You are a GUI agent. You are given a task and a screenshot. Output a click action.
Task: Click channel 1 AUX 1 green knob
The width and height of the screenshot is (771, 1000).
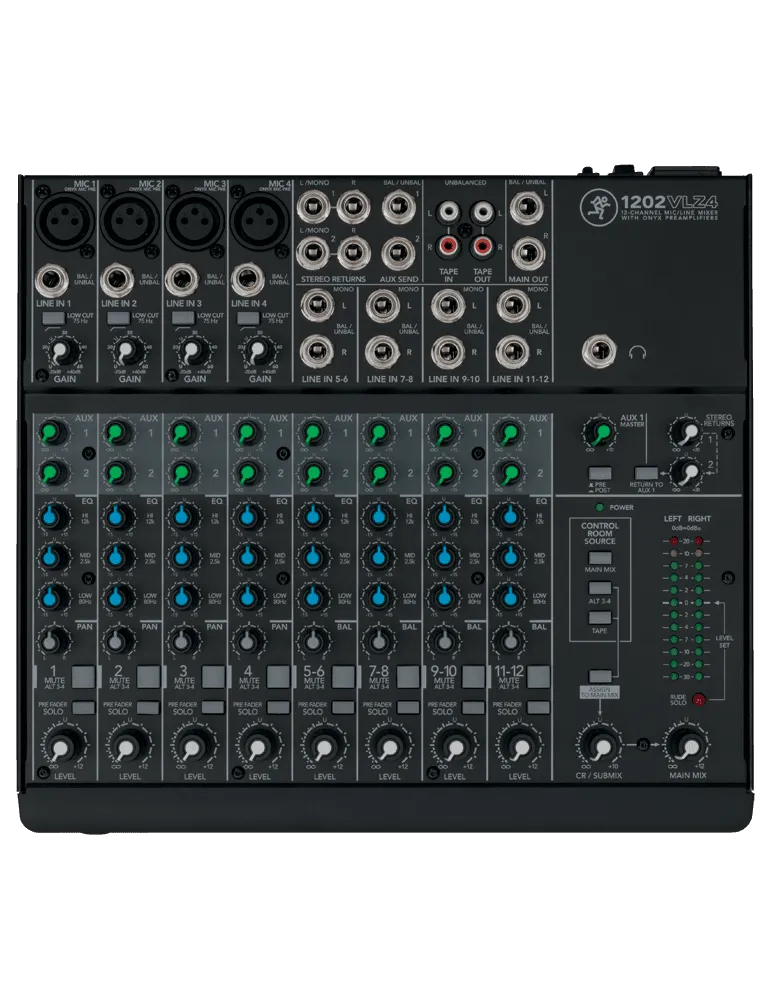pyautogui.click(x=53, y=433)
